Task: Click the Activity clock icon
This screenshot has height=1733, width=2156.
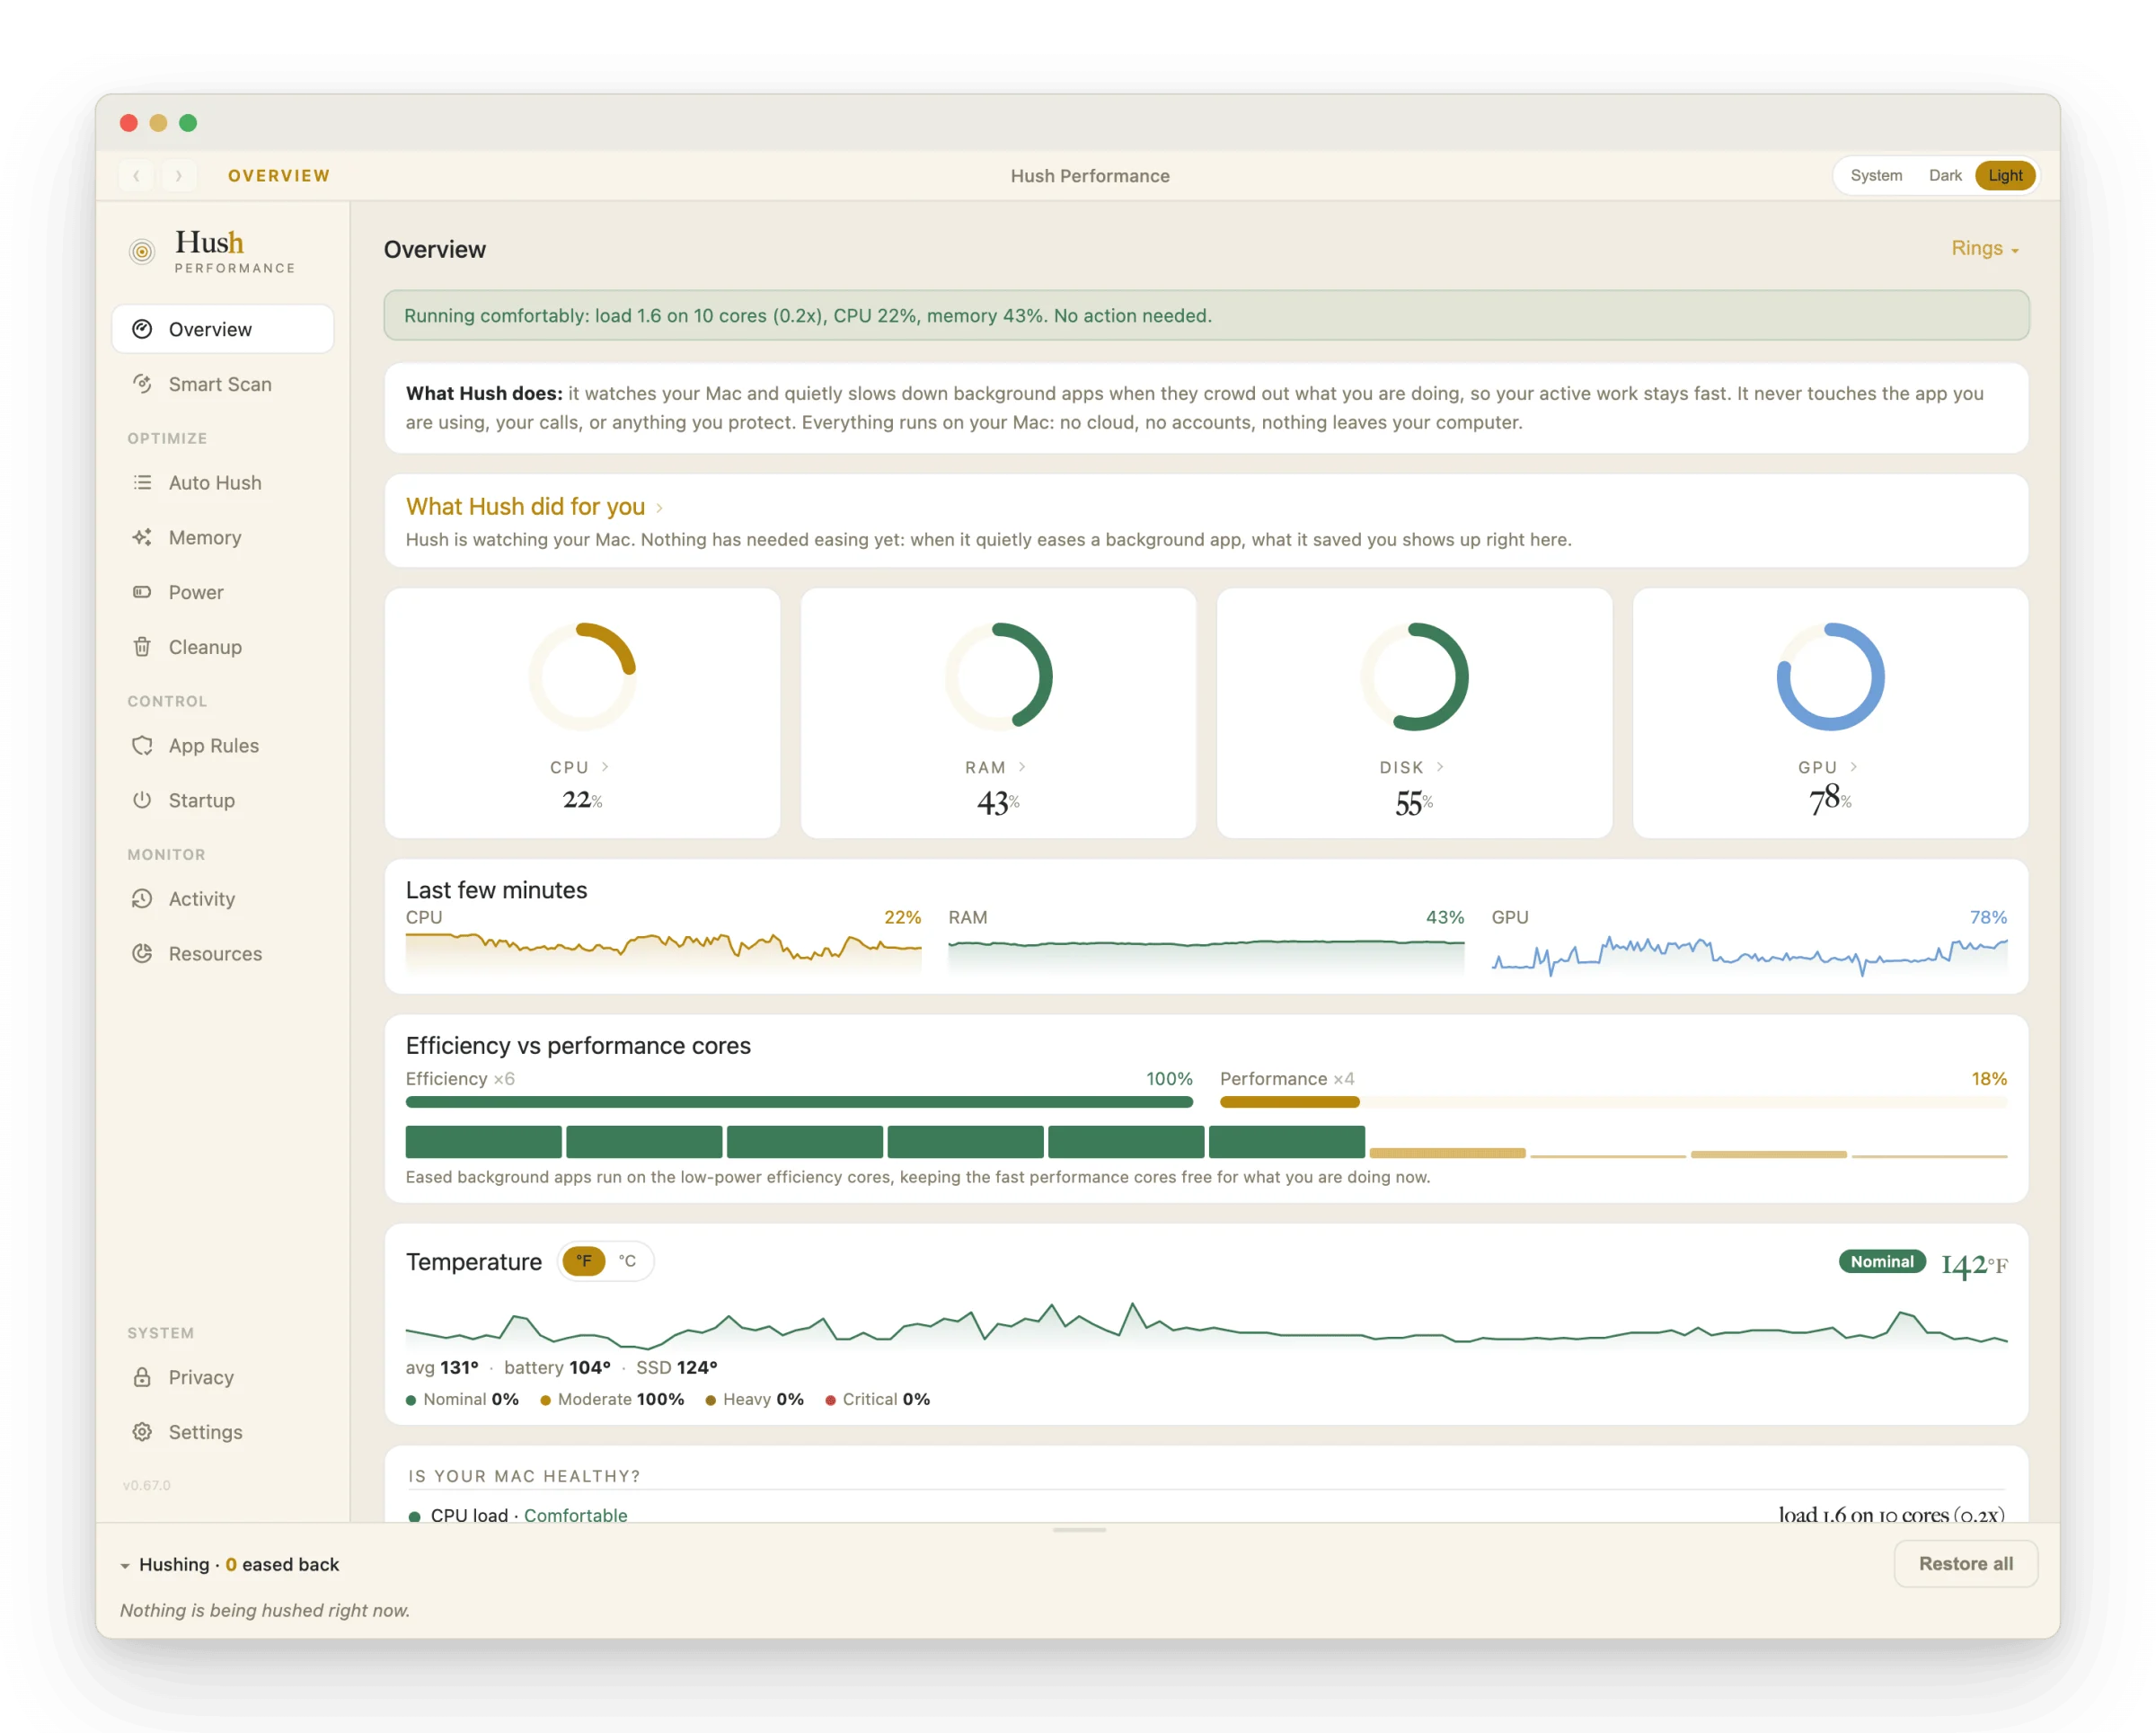Action: point(142,898)
